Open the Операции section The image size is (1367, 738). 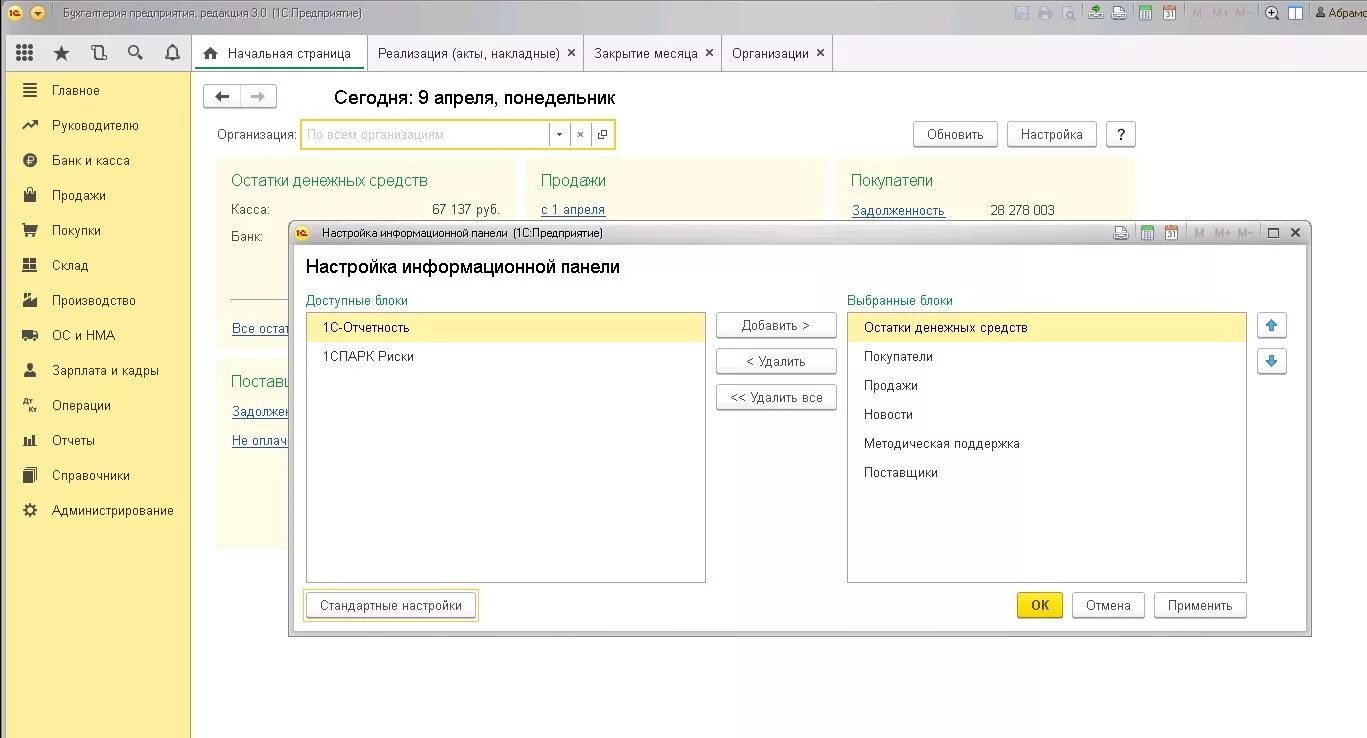[x=97, y=405]
